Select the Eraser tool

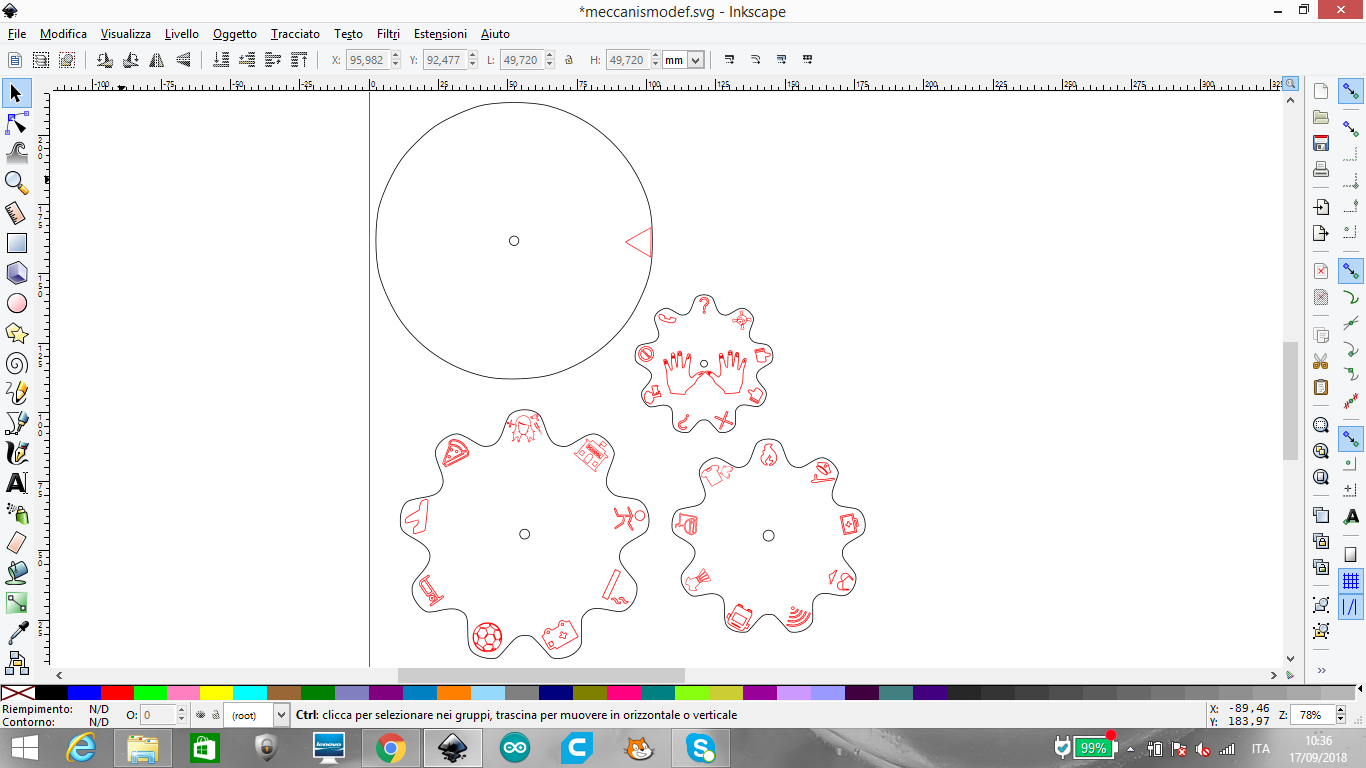click(16, 543)
